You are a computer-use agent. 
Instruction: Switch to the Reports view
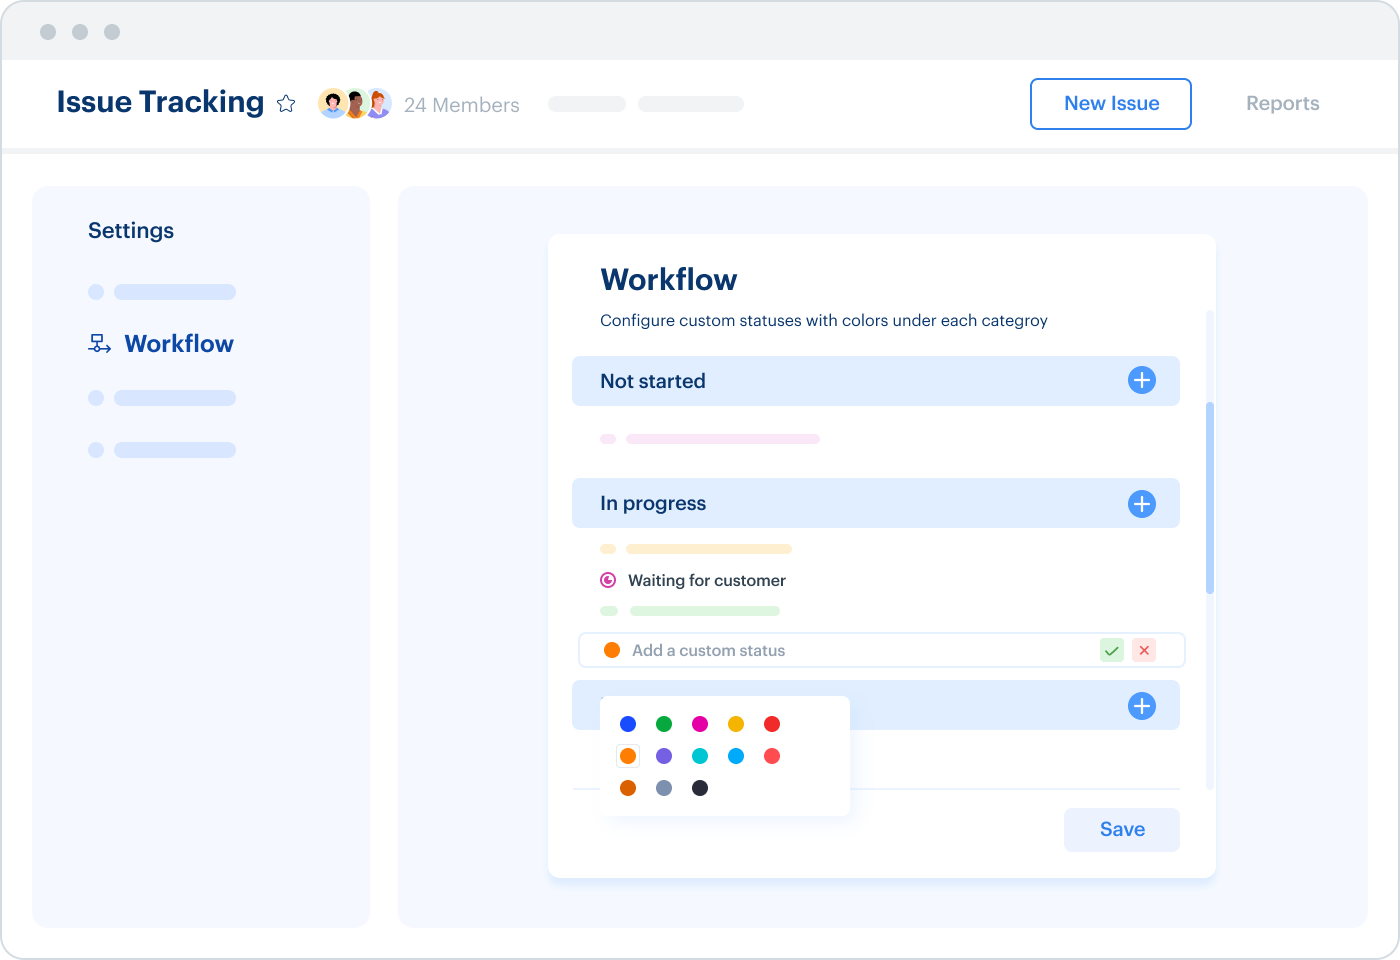(x=1282, y=103)
